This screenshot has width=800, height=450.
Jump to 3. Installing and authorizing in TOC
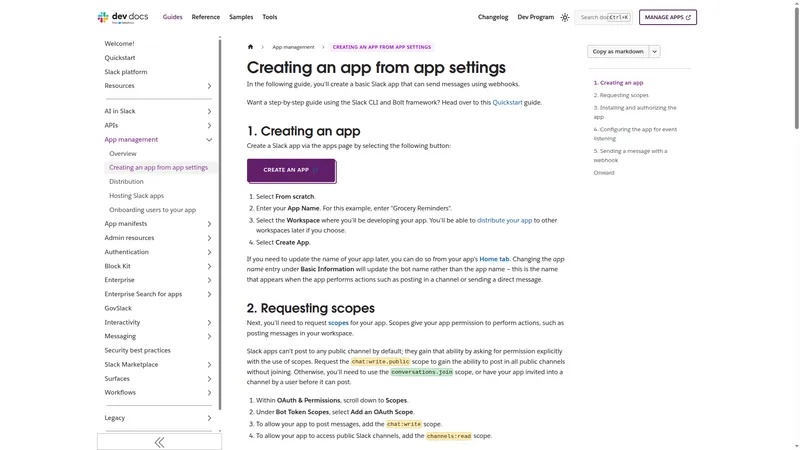[635, 112]
